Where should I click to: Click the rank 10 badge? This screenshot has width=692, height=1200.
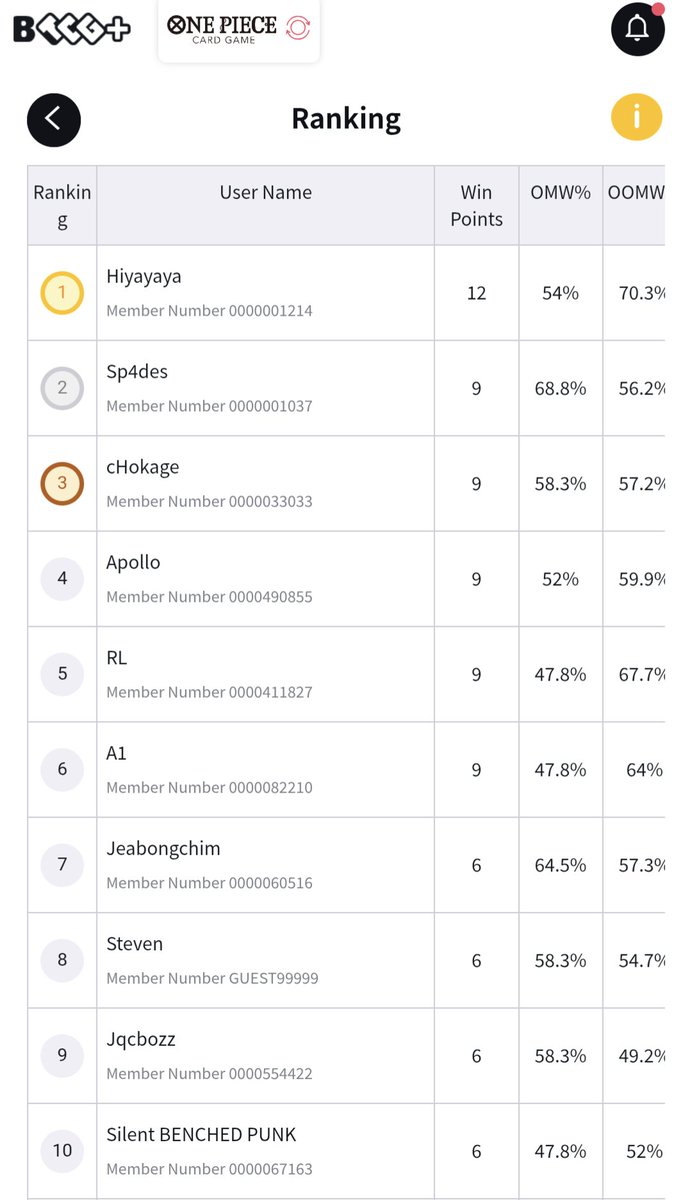(x=62, y=1151)
